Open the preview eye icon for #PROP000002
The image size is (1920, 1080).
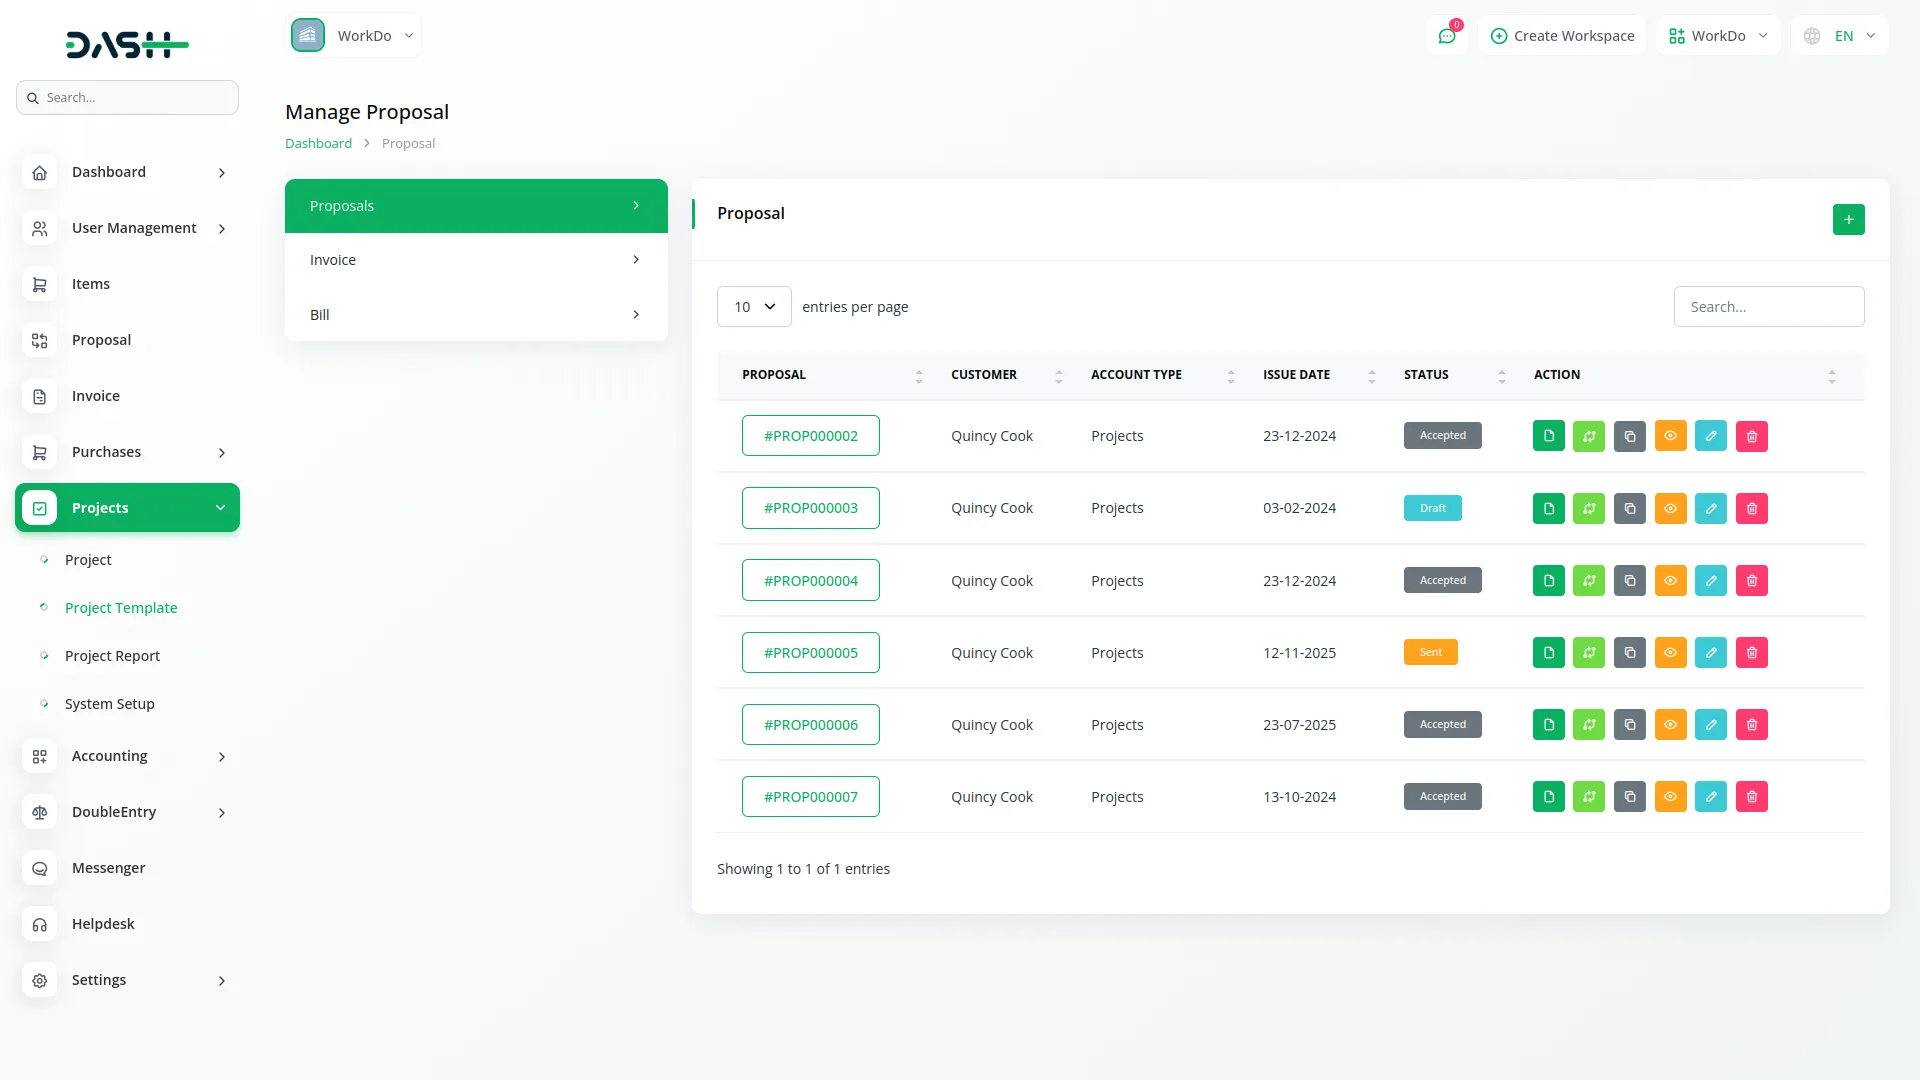pos(1670,435)
